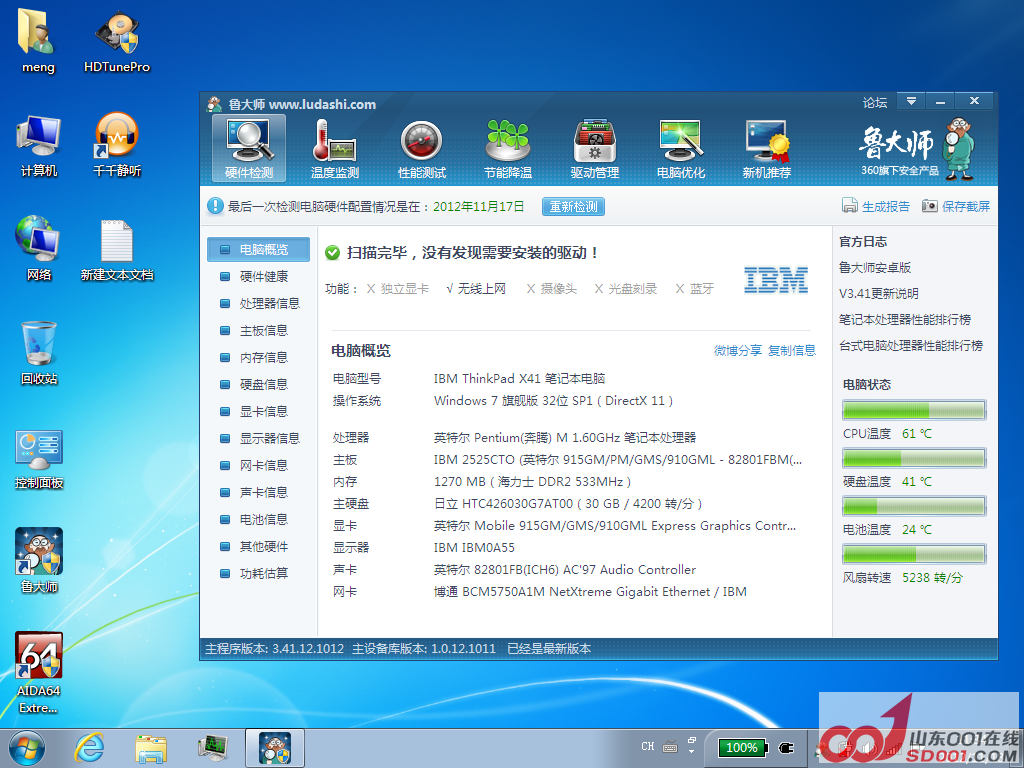Click the IBM ThinkPad X41 model text
The image size is (1024, 768).
pyautogui.click(x=519, y=379)
